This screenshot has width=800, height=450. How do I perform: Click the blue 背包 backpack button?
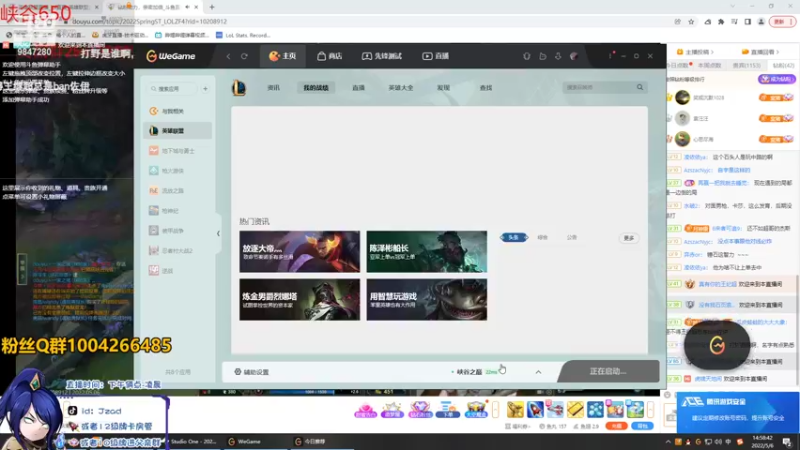(642, 426)
